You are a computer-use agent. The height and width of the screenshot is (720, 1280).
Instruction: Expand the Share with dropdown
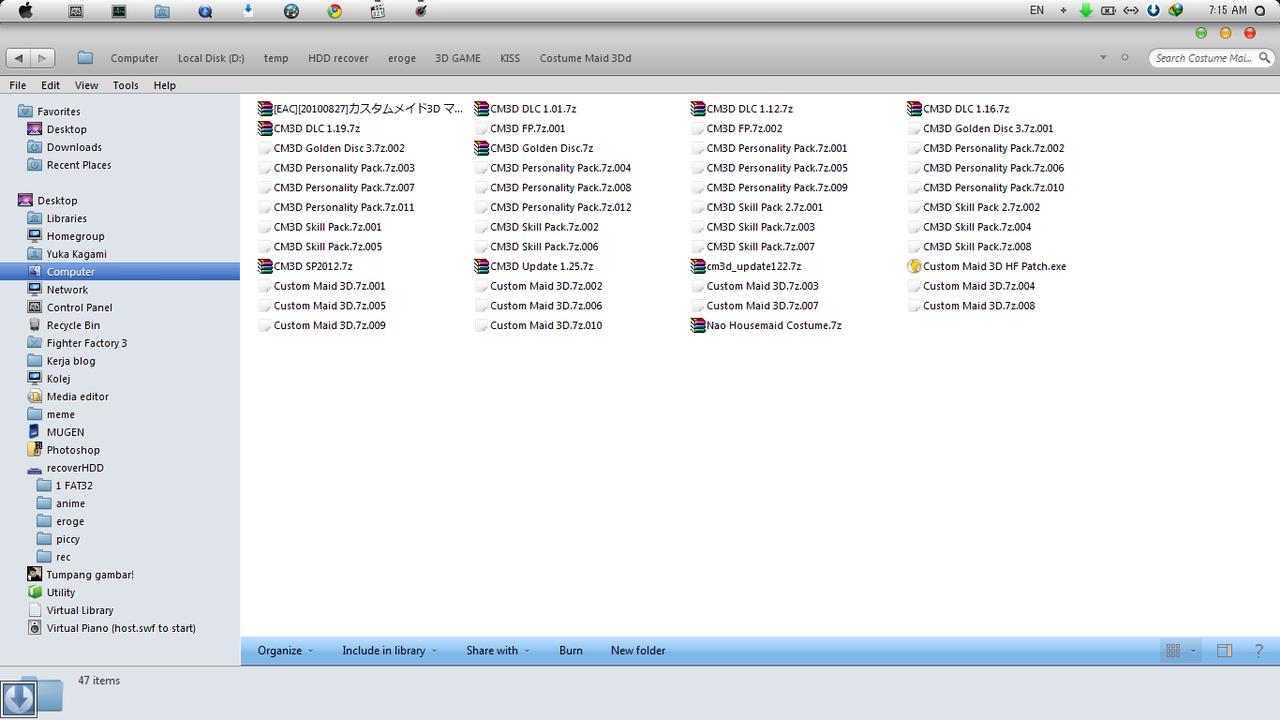click(x=497, y=651)
